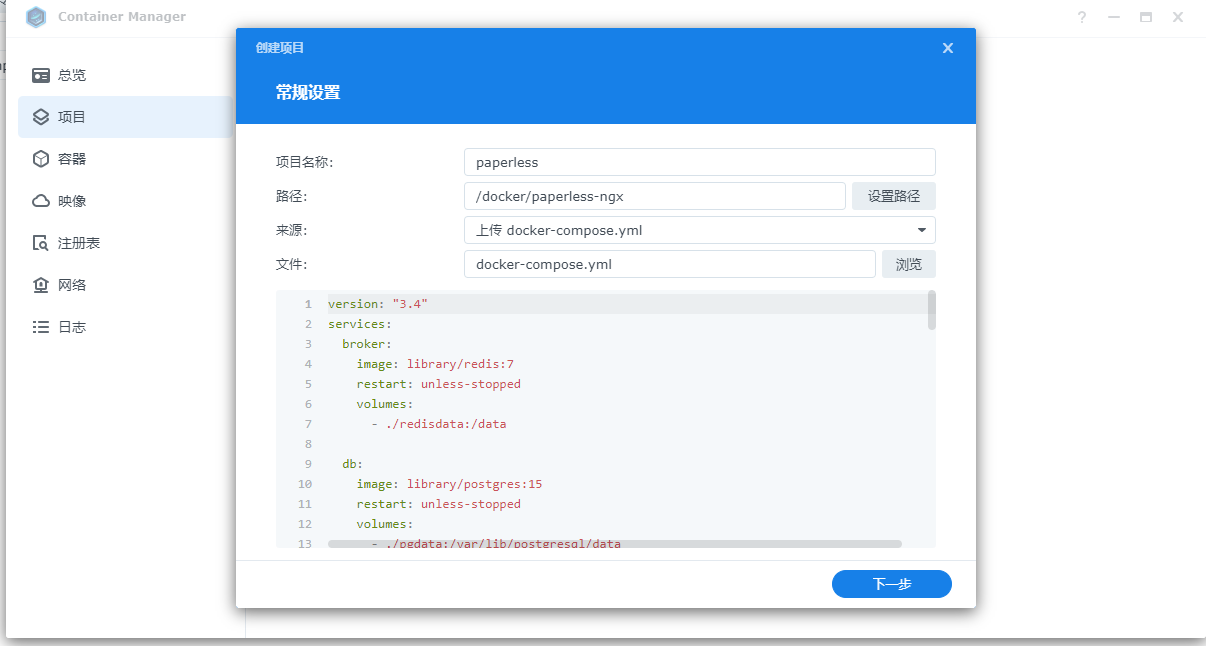The width and height of the screenshot is (1206, 646).
Task: Click the Log (日志) list icon
Action: click(41, 327)
